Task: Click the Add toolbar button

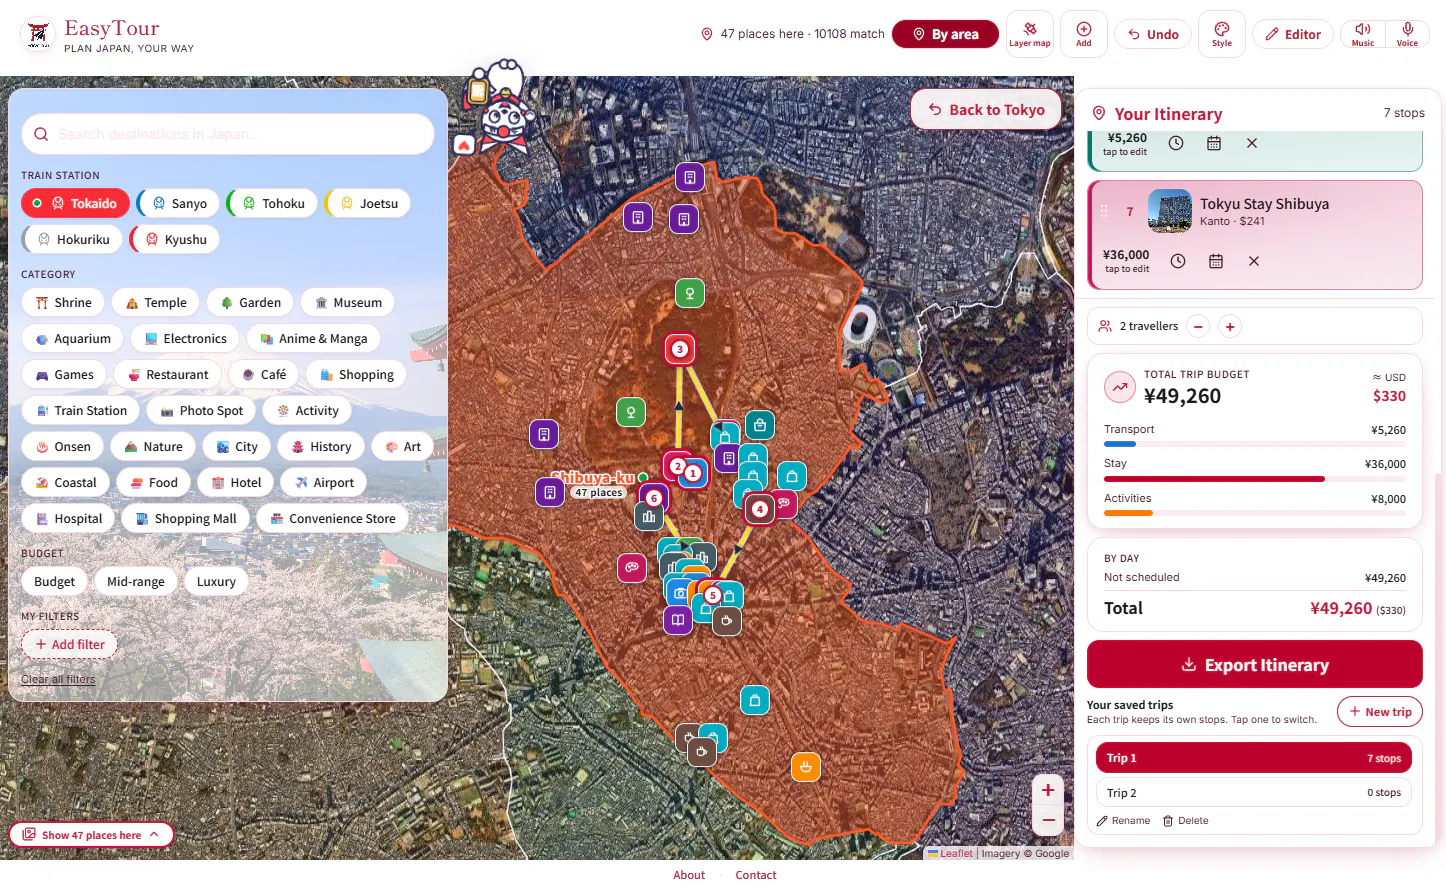Action: pyautogui.click(x=1084, y=34)
